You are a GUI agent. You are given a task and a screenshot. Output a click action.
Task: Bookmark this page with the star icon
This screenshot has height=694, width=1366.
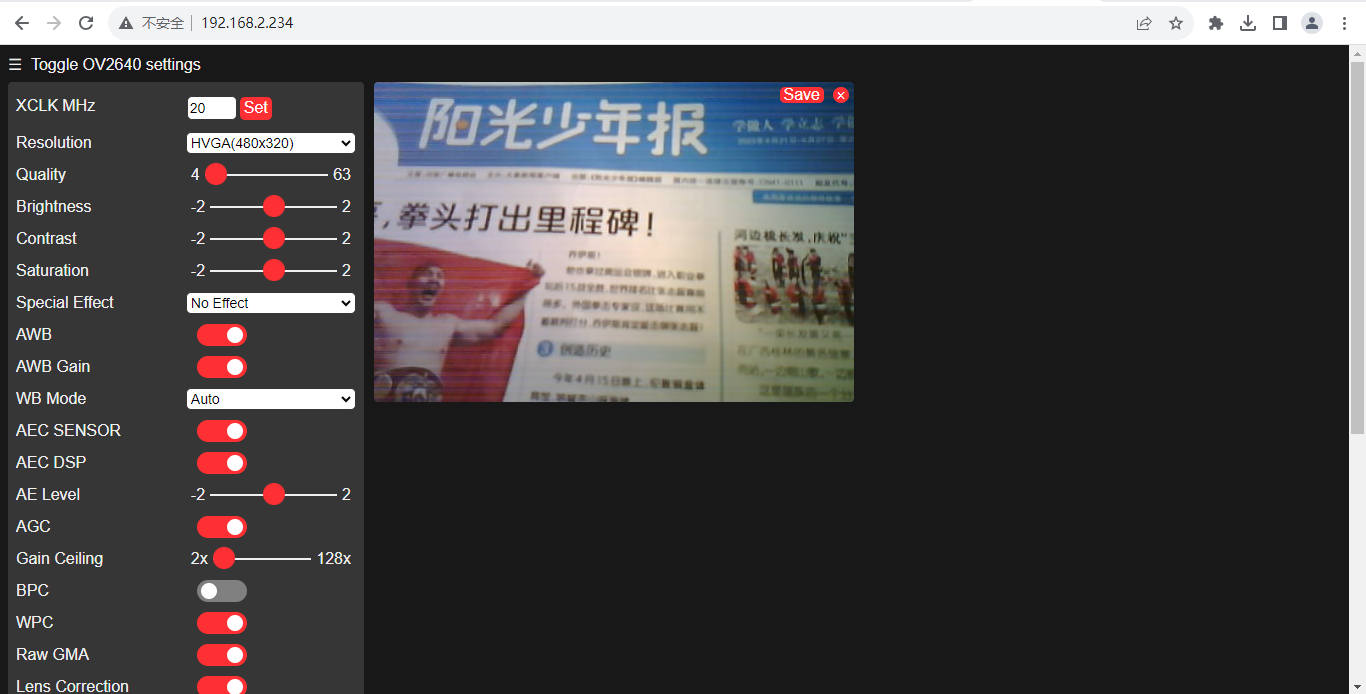[1176, 23]
